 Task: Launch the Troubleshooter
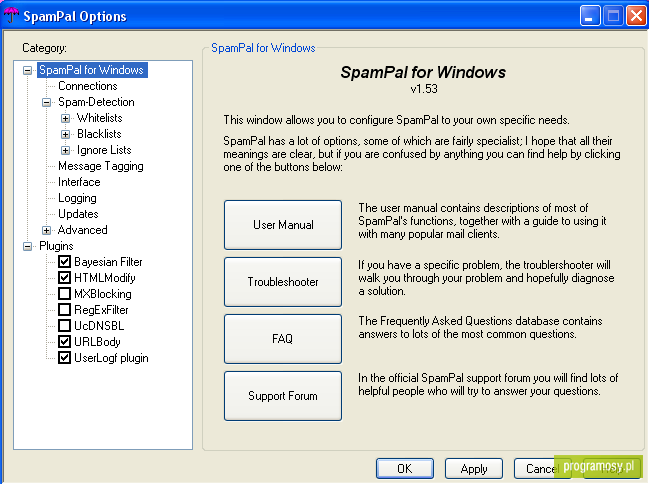(283, 282)
